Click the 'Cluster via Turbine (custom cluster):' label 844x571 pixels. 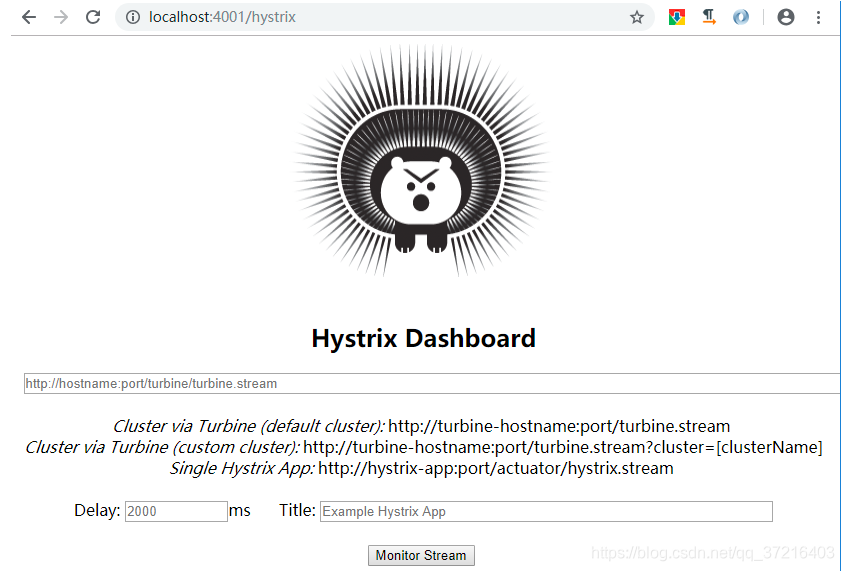coord(163,447)
